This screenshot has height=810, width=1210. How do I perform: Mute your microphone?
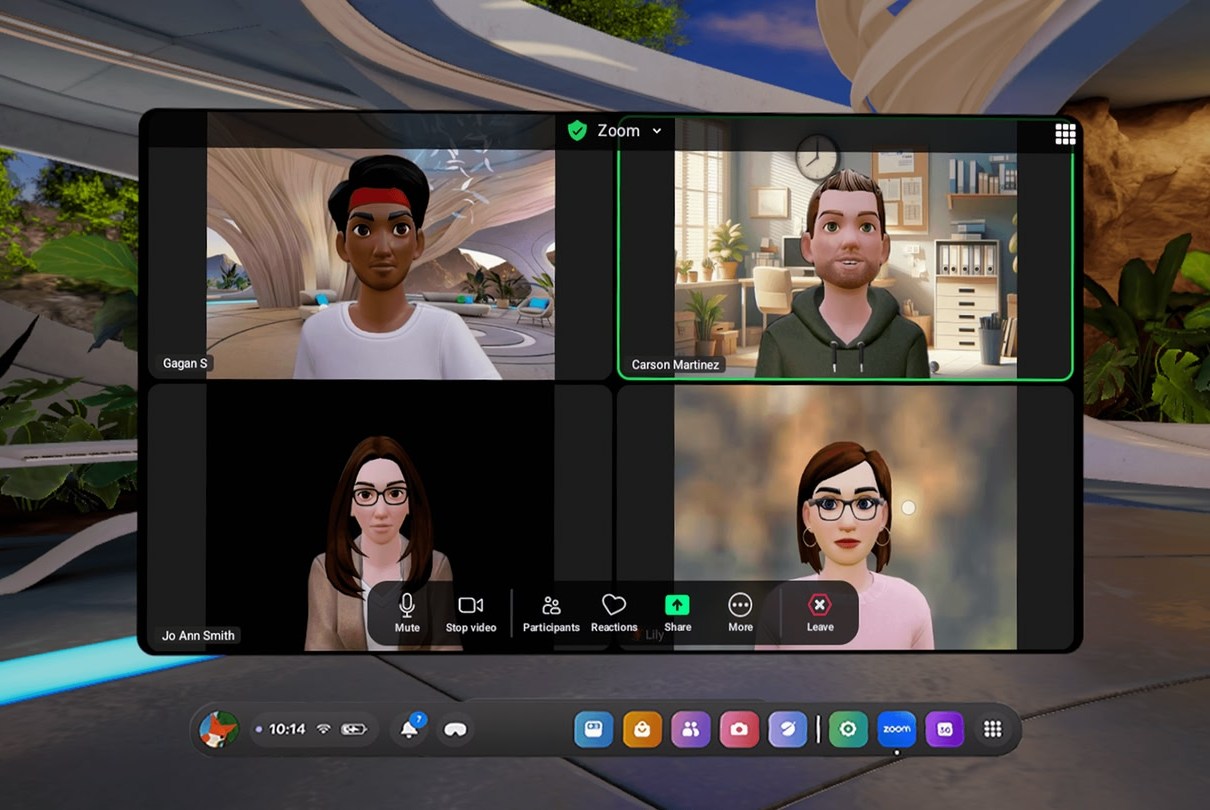(406, 611)
